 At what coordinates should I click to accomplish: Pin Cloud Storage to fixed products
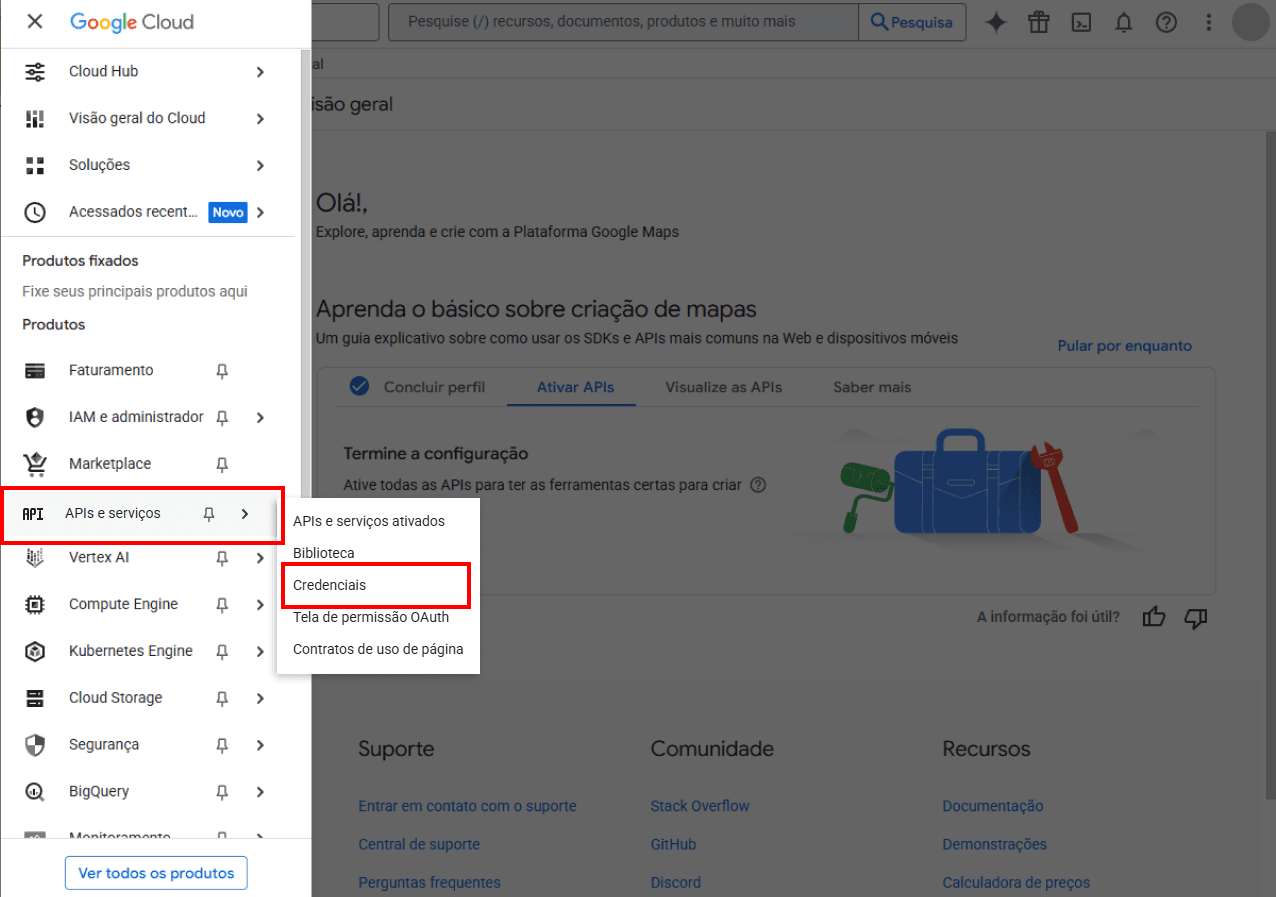[x=222, y=698]
